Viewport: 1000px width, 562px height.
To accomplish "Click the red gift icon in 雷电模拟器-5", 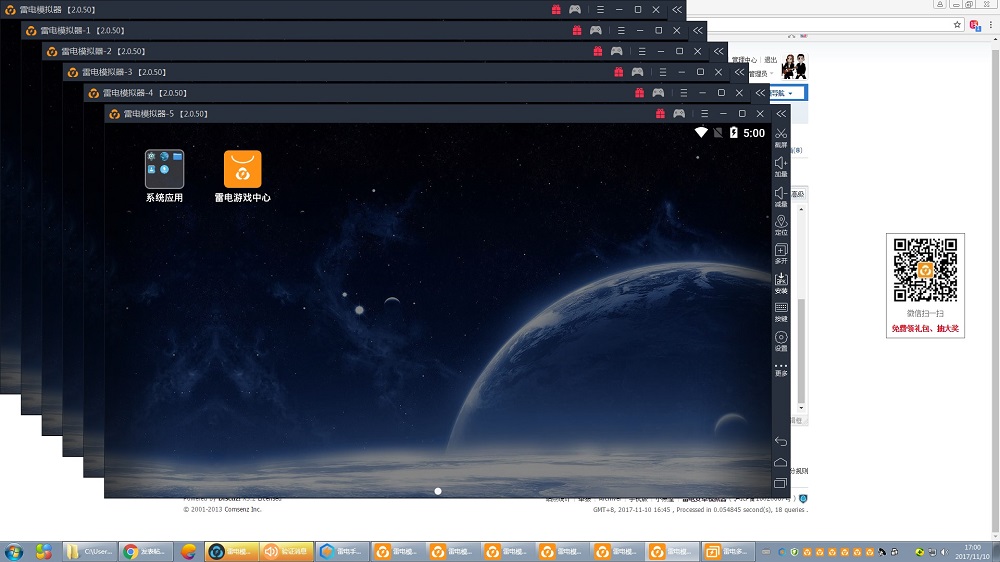I will click(x=660, y=114).
